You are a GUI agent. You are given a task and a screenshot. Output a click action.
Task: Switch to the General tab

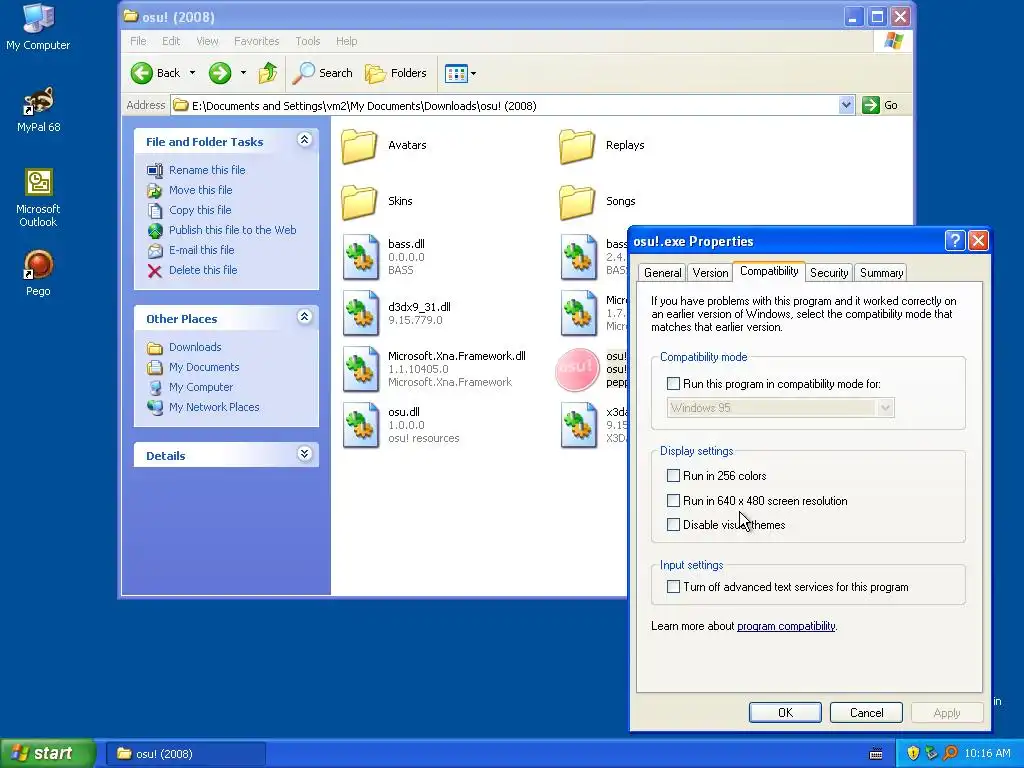tap(662, 273)
